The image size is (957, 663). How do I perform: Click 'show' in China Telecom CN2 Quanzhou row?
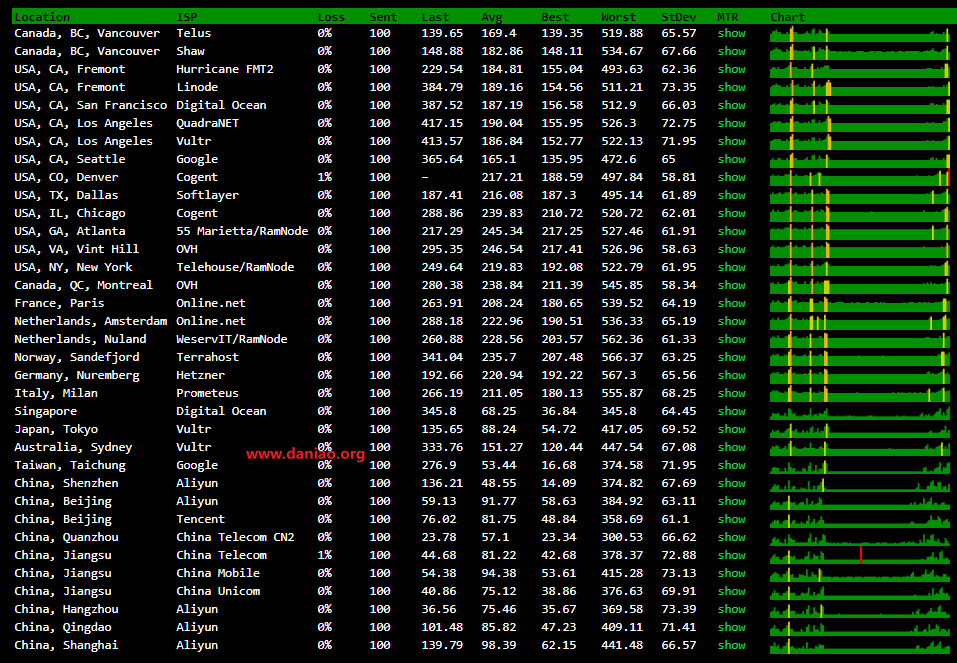pyautogui.click(x=731, y=537)
